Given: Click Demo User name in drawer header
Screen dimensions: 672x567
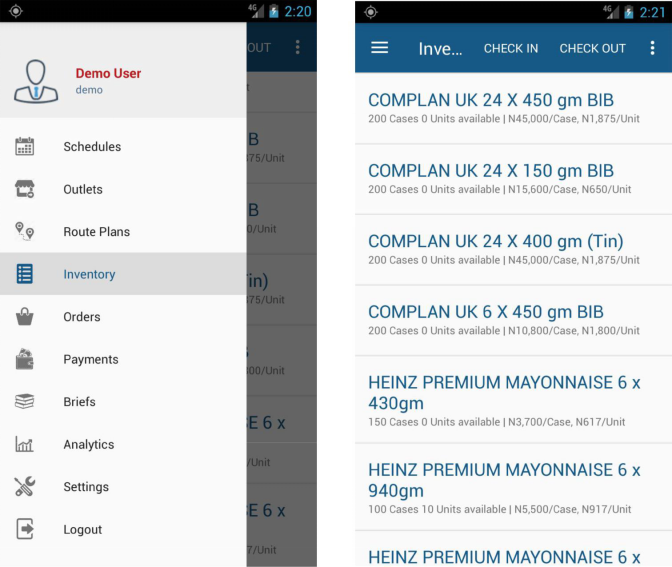Looking at the screenshot, I should click(x=108, y=73).
